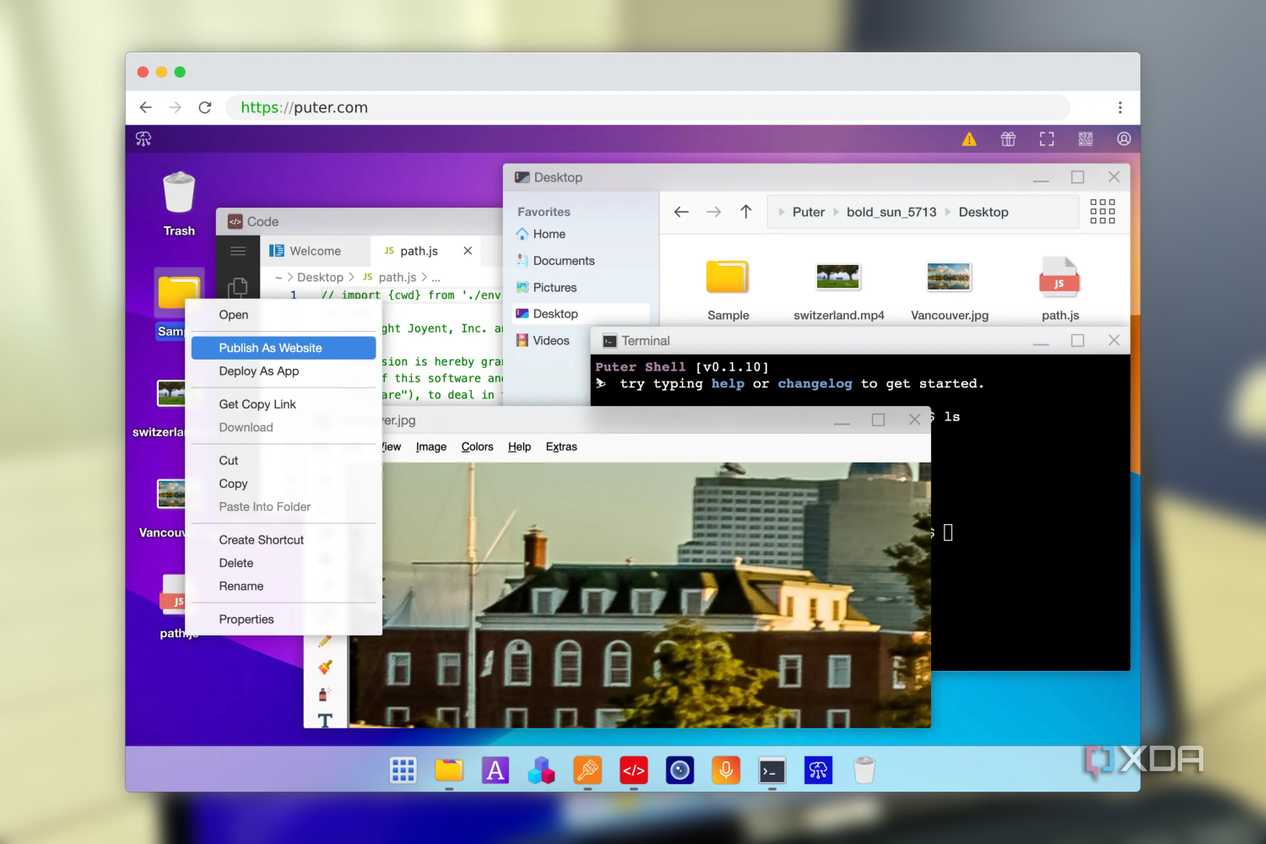Open the app launcher grid in the dock
This screenshot has width=1266, height=844.
pyautogui.click(x=403, y=770)
